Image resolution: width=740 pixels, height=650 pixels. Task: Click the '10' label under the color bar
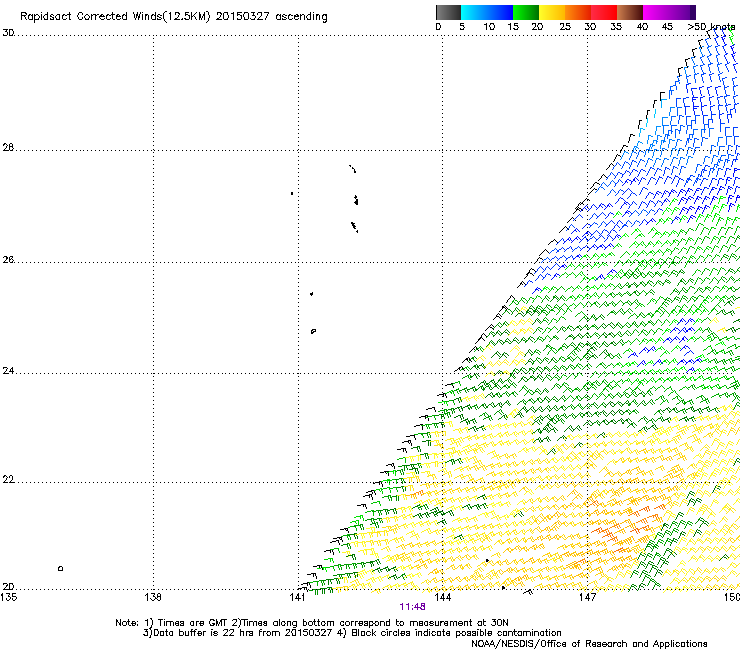point(489,27)
